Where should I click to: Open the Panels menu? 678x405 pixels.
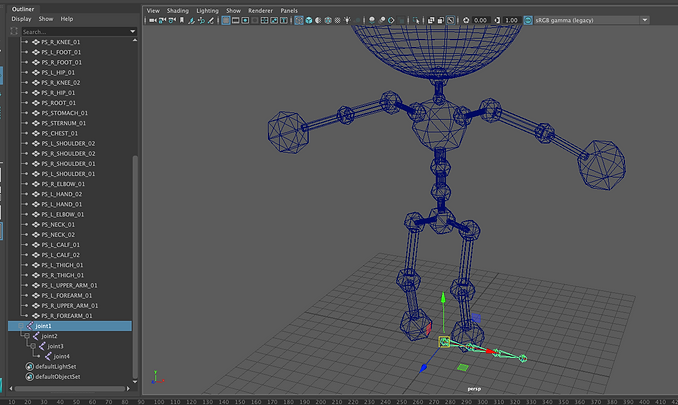coord(289,10)
